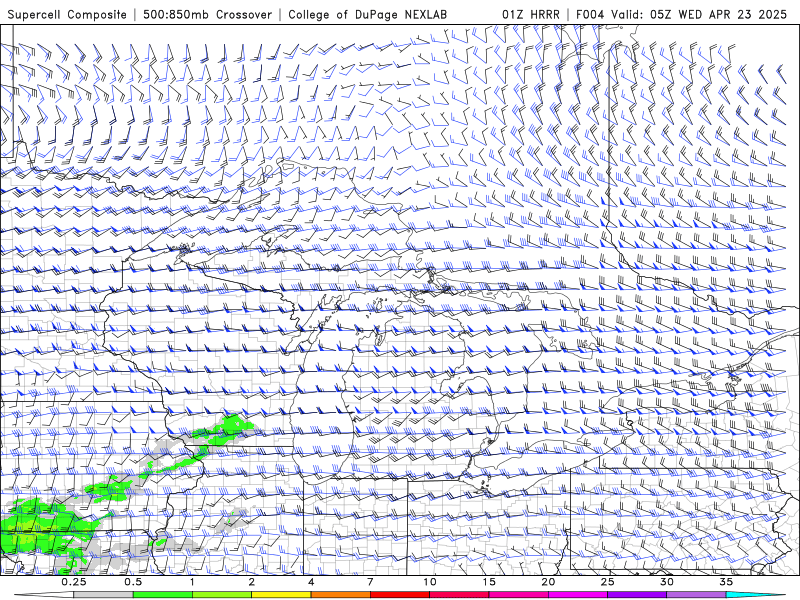The width and height of the screenshot is (800, 600).
Task: Select the magenta swatch between 20 and 25
Action: point(578,595)
